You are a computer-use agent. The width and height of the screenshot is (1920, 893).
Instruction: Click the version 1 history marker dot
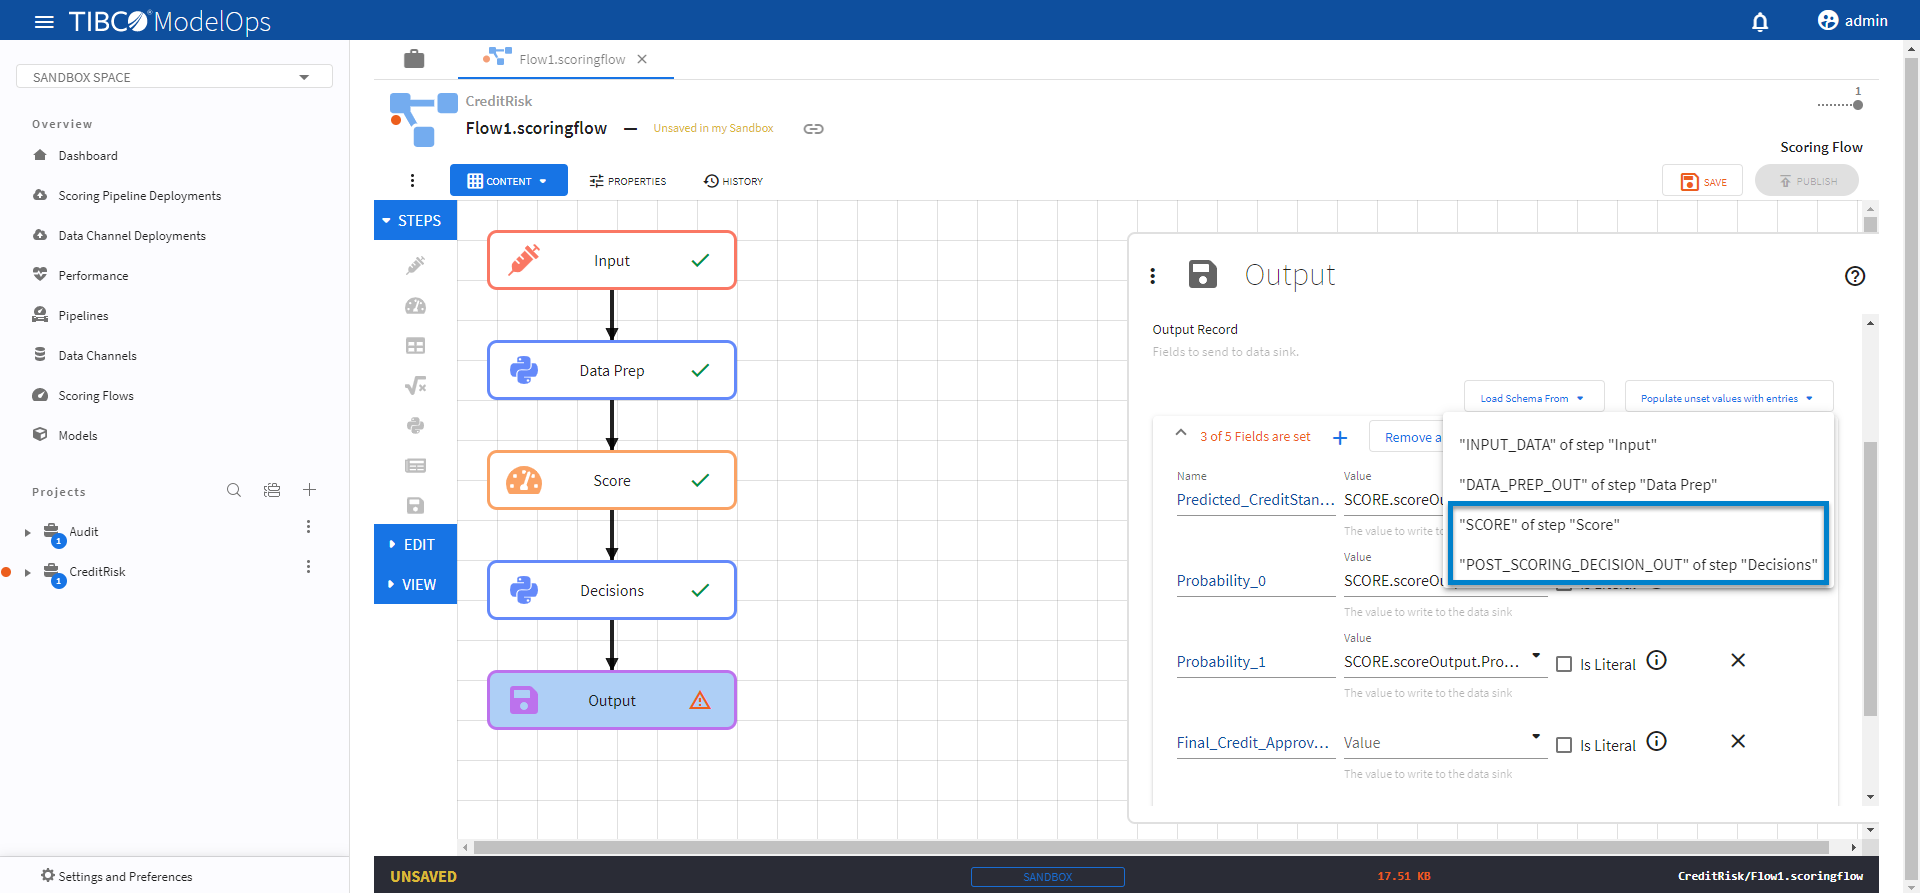point(1858,104)
